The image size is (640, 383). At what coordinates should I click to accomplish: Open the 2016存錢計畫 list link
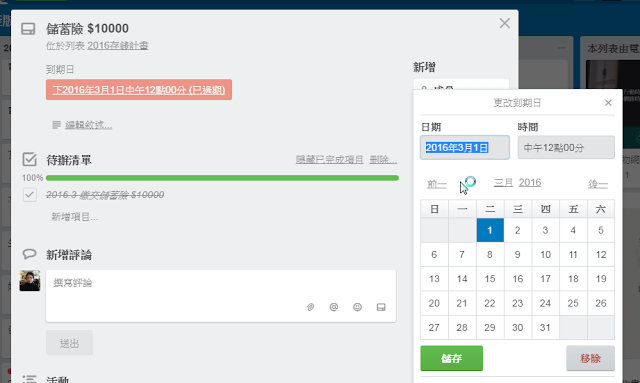118,45
